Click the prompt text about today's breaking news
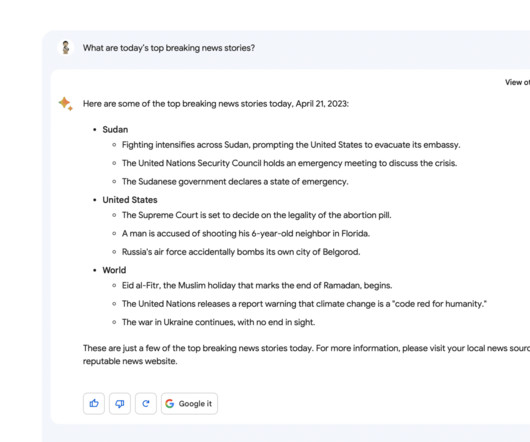The height and width of the screenshot is (442, 530). coord(169,48)
